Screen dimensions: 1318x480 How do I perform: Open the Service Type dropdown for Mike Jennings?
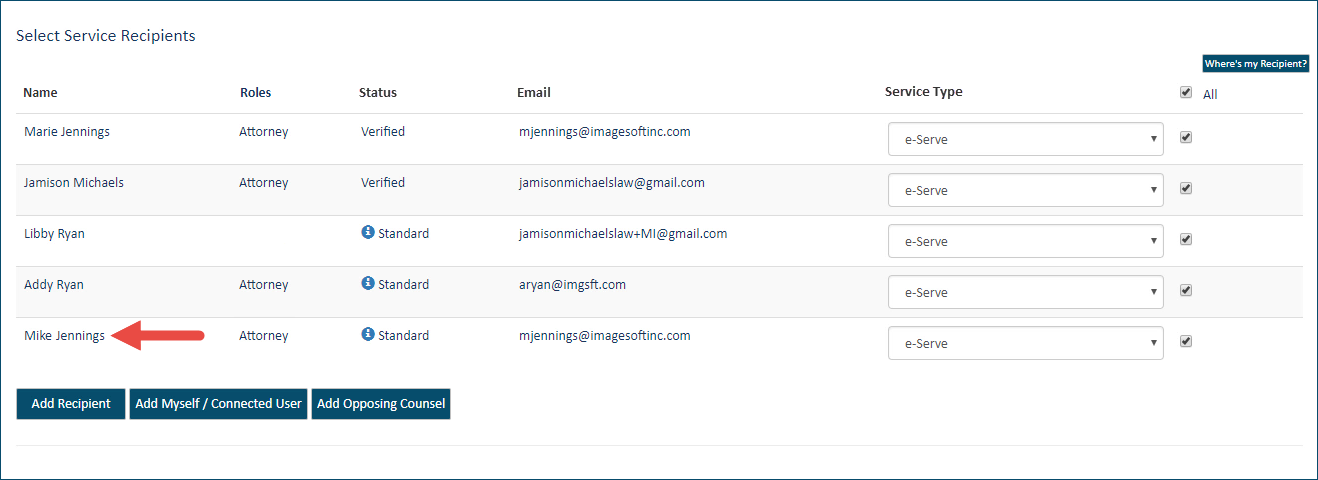click(x=1025, y=344)
